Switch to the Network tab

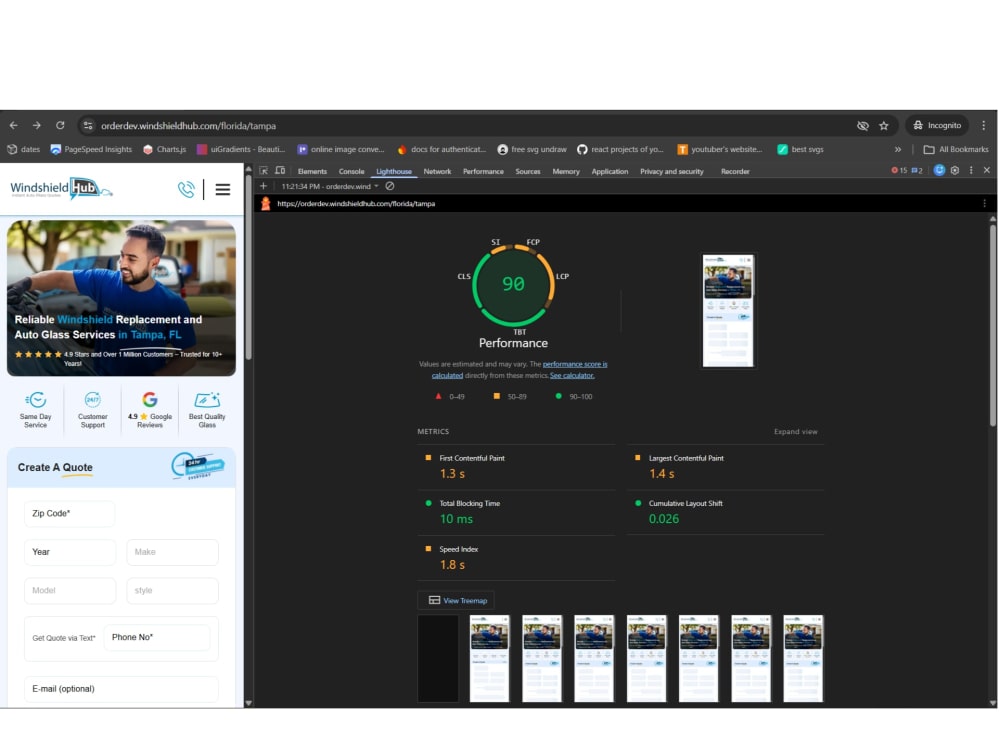click(437, 172)
